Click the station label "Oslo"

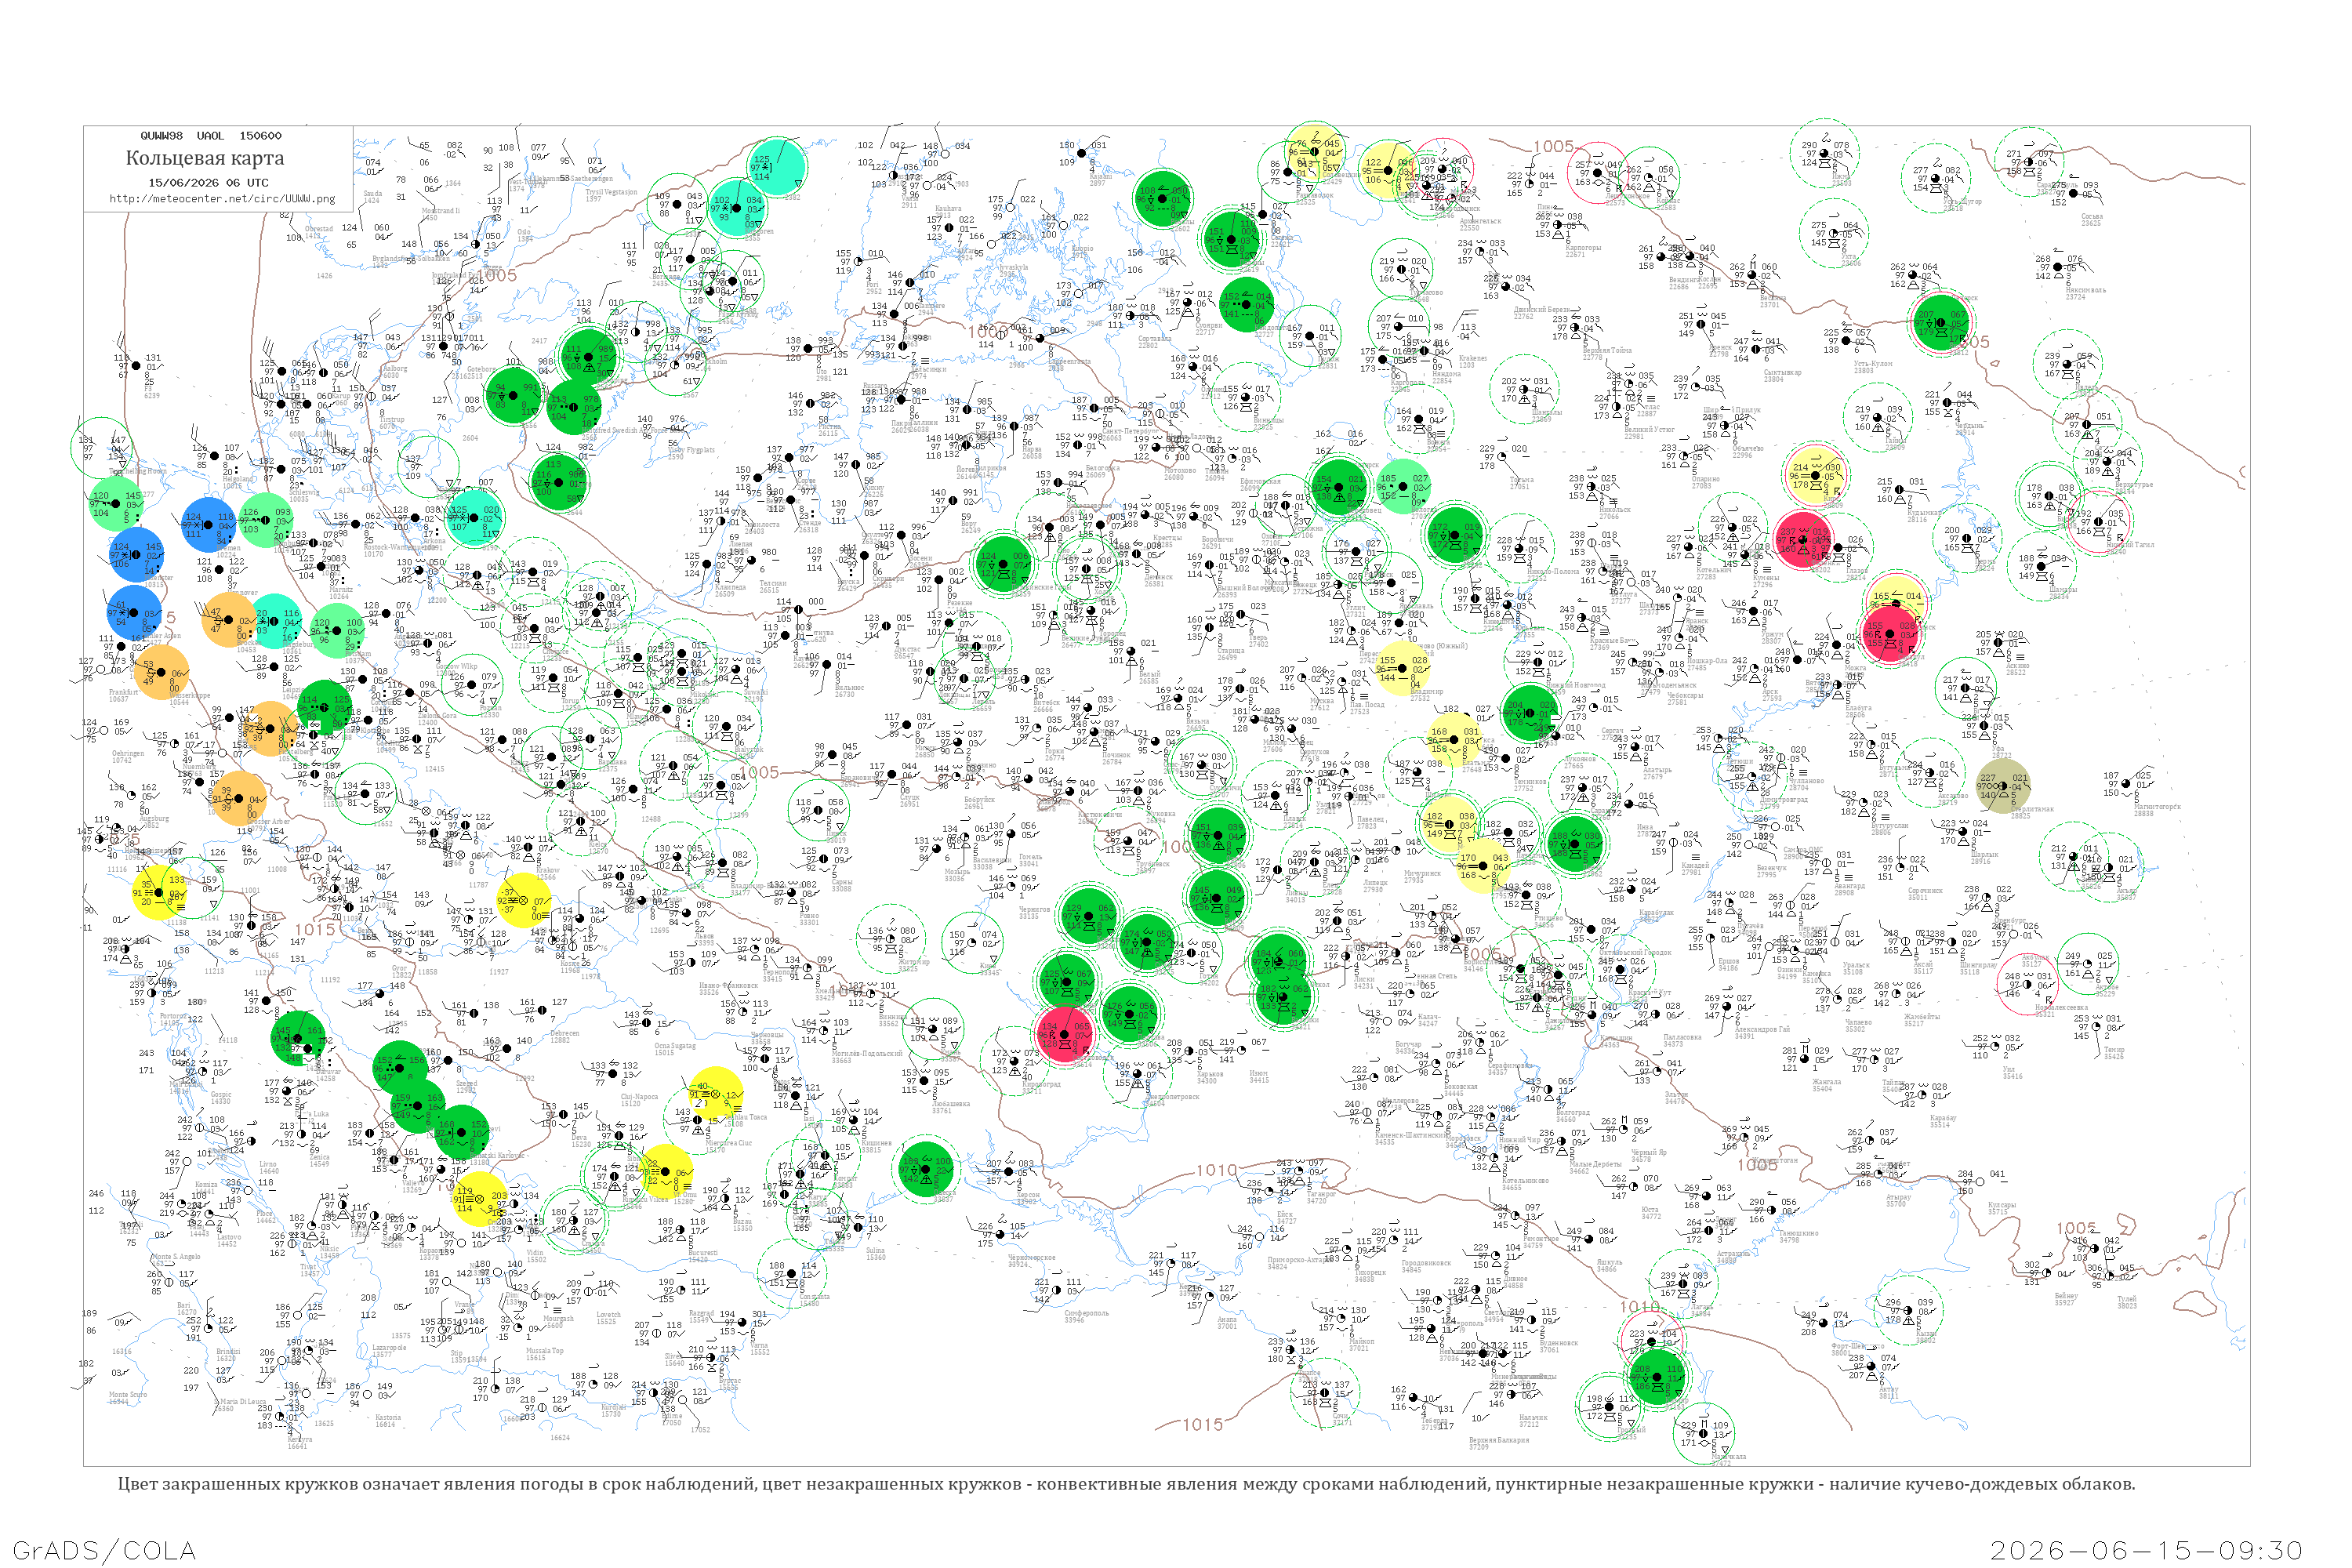coord(524,232)
